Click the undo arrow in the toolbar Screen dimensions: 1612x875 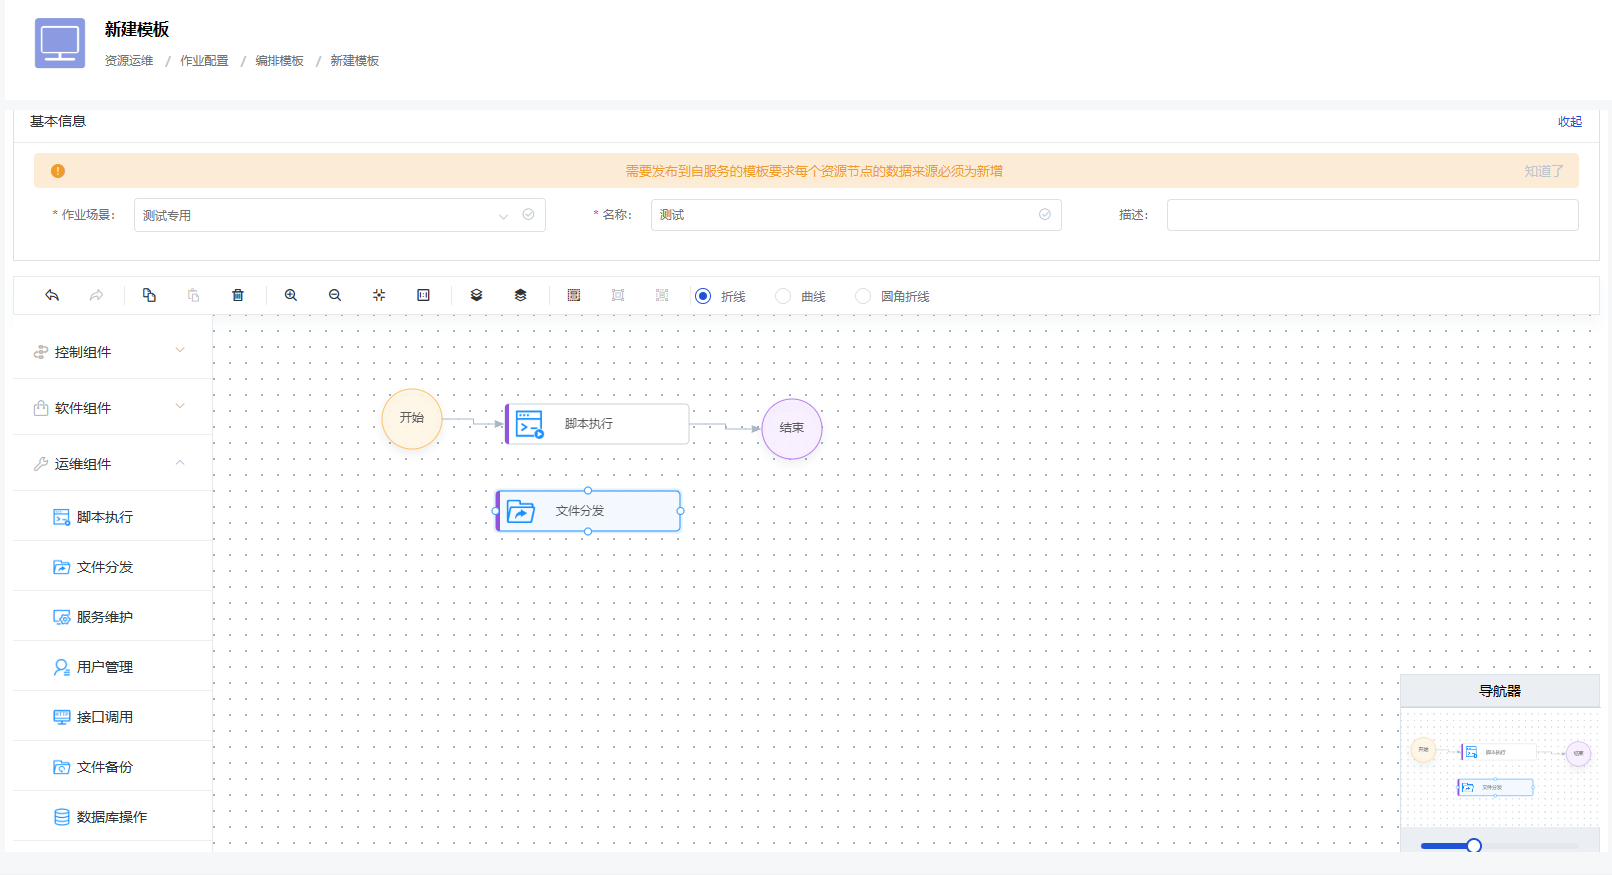[52, 295]
